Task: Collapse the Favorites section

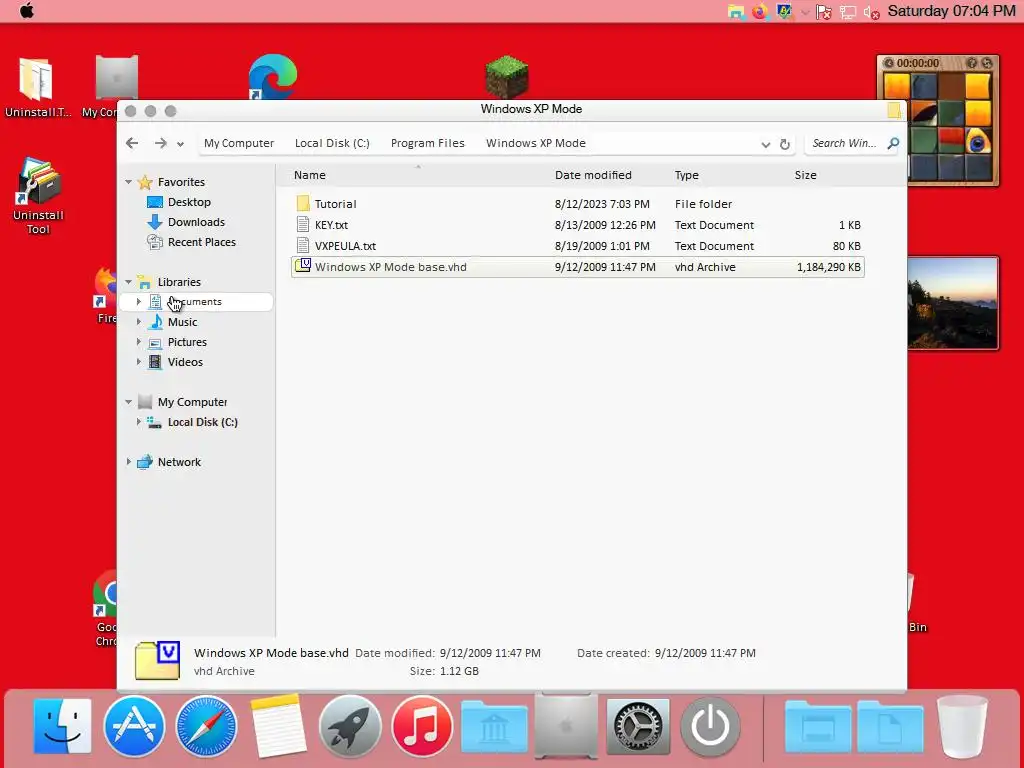Action: point(129,182)
